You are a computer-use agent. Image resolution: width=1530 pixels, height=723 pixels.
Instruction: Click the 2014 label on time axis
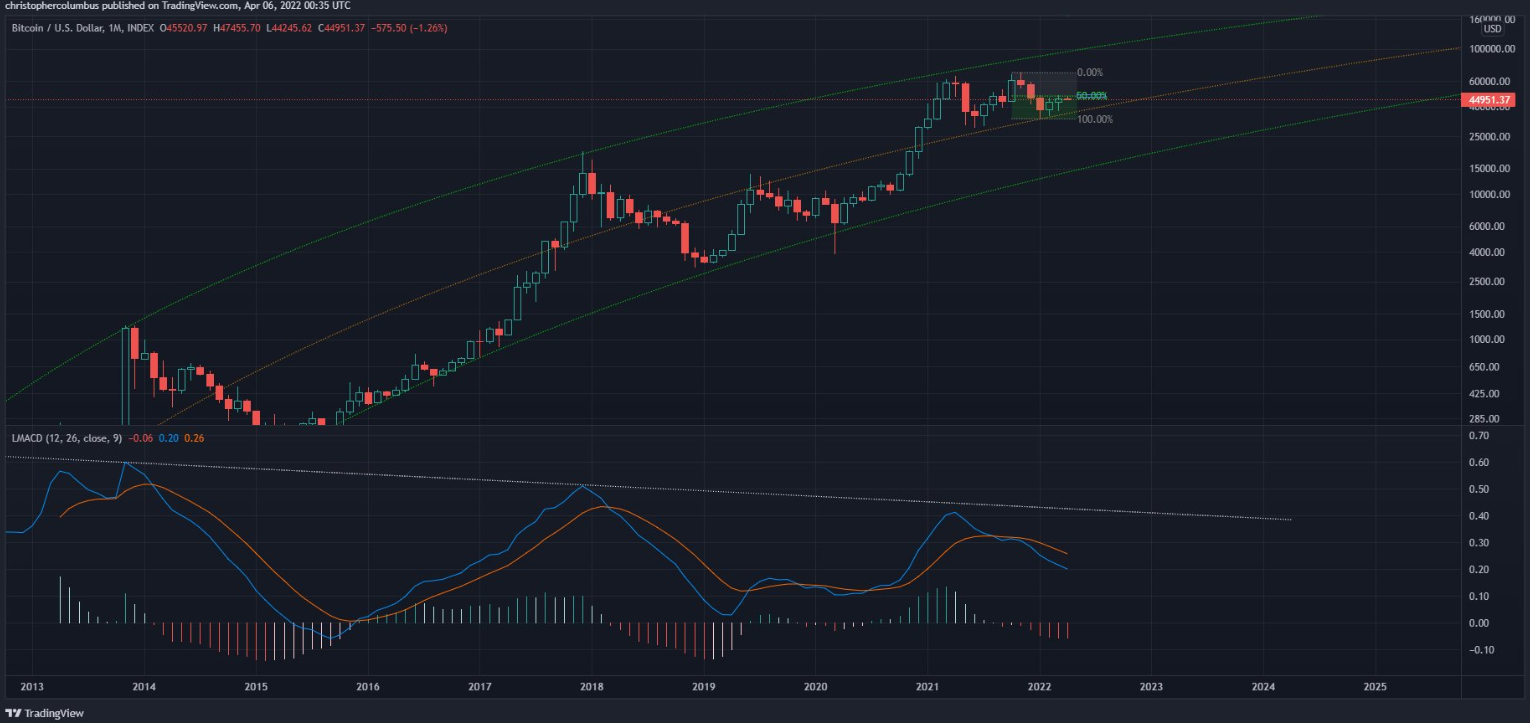(144, 687)
